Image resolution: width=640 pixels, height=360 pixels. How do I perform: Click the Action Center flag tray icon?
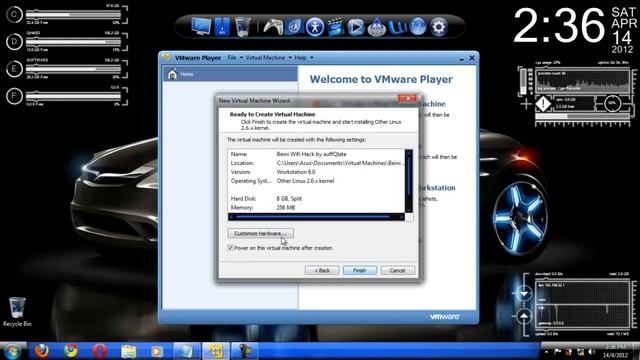(x=557, y=352)
